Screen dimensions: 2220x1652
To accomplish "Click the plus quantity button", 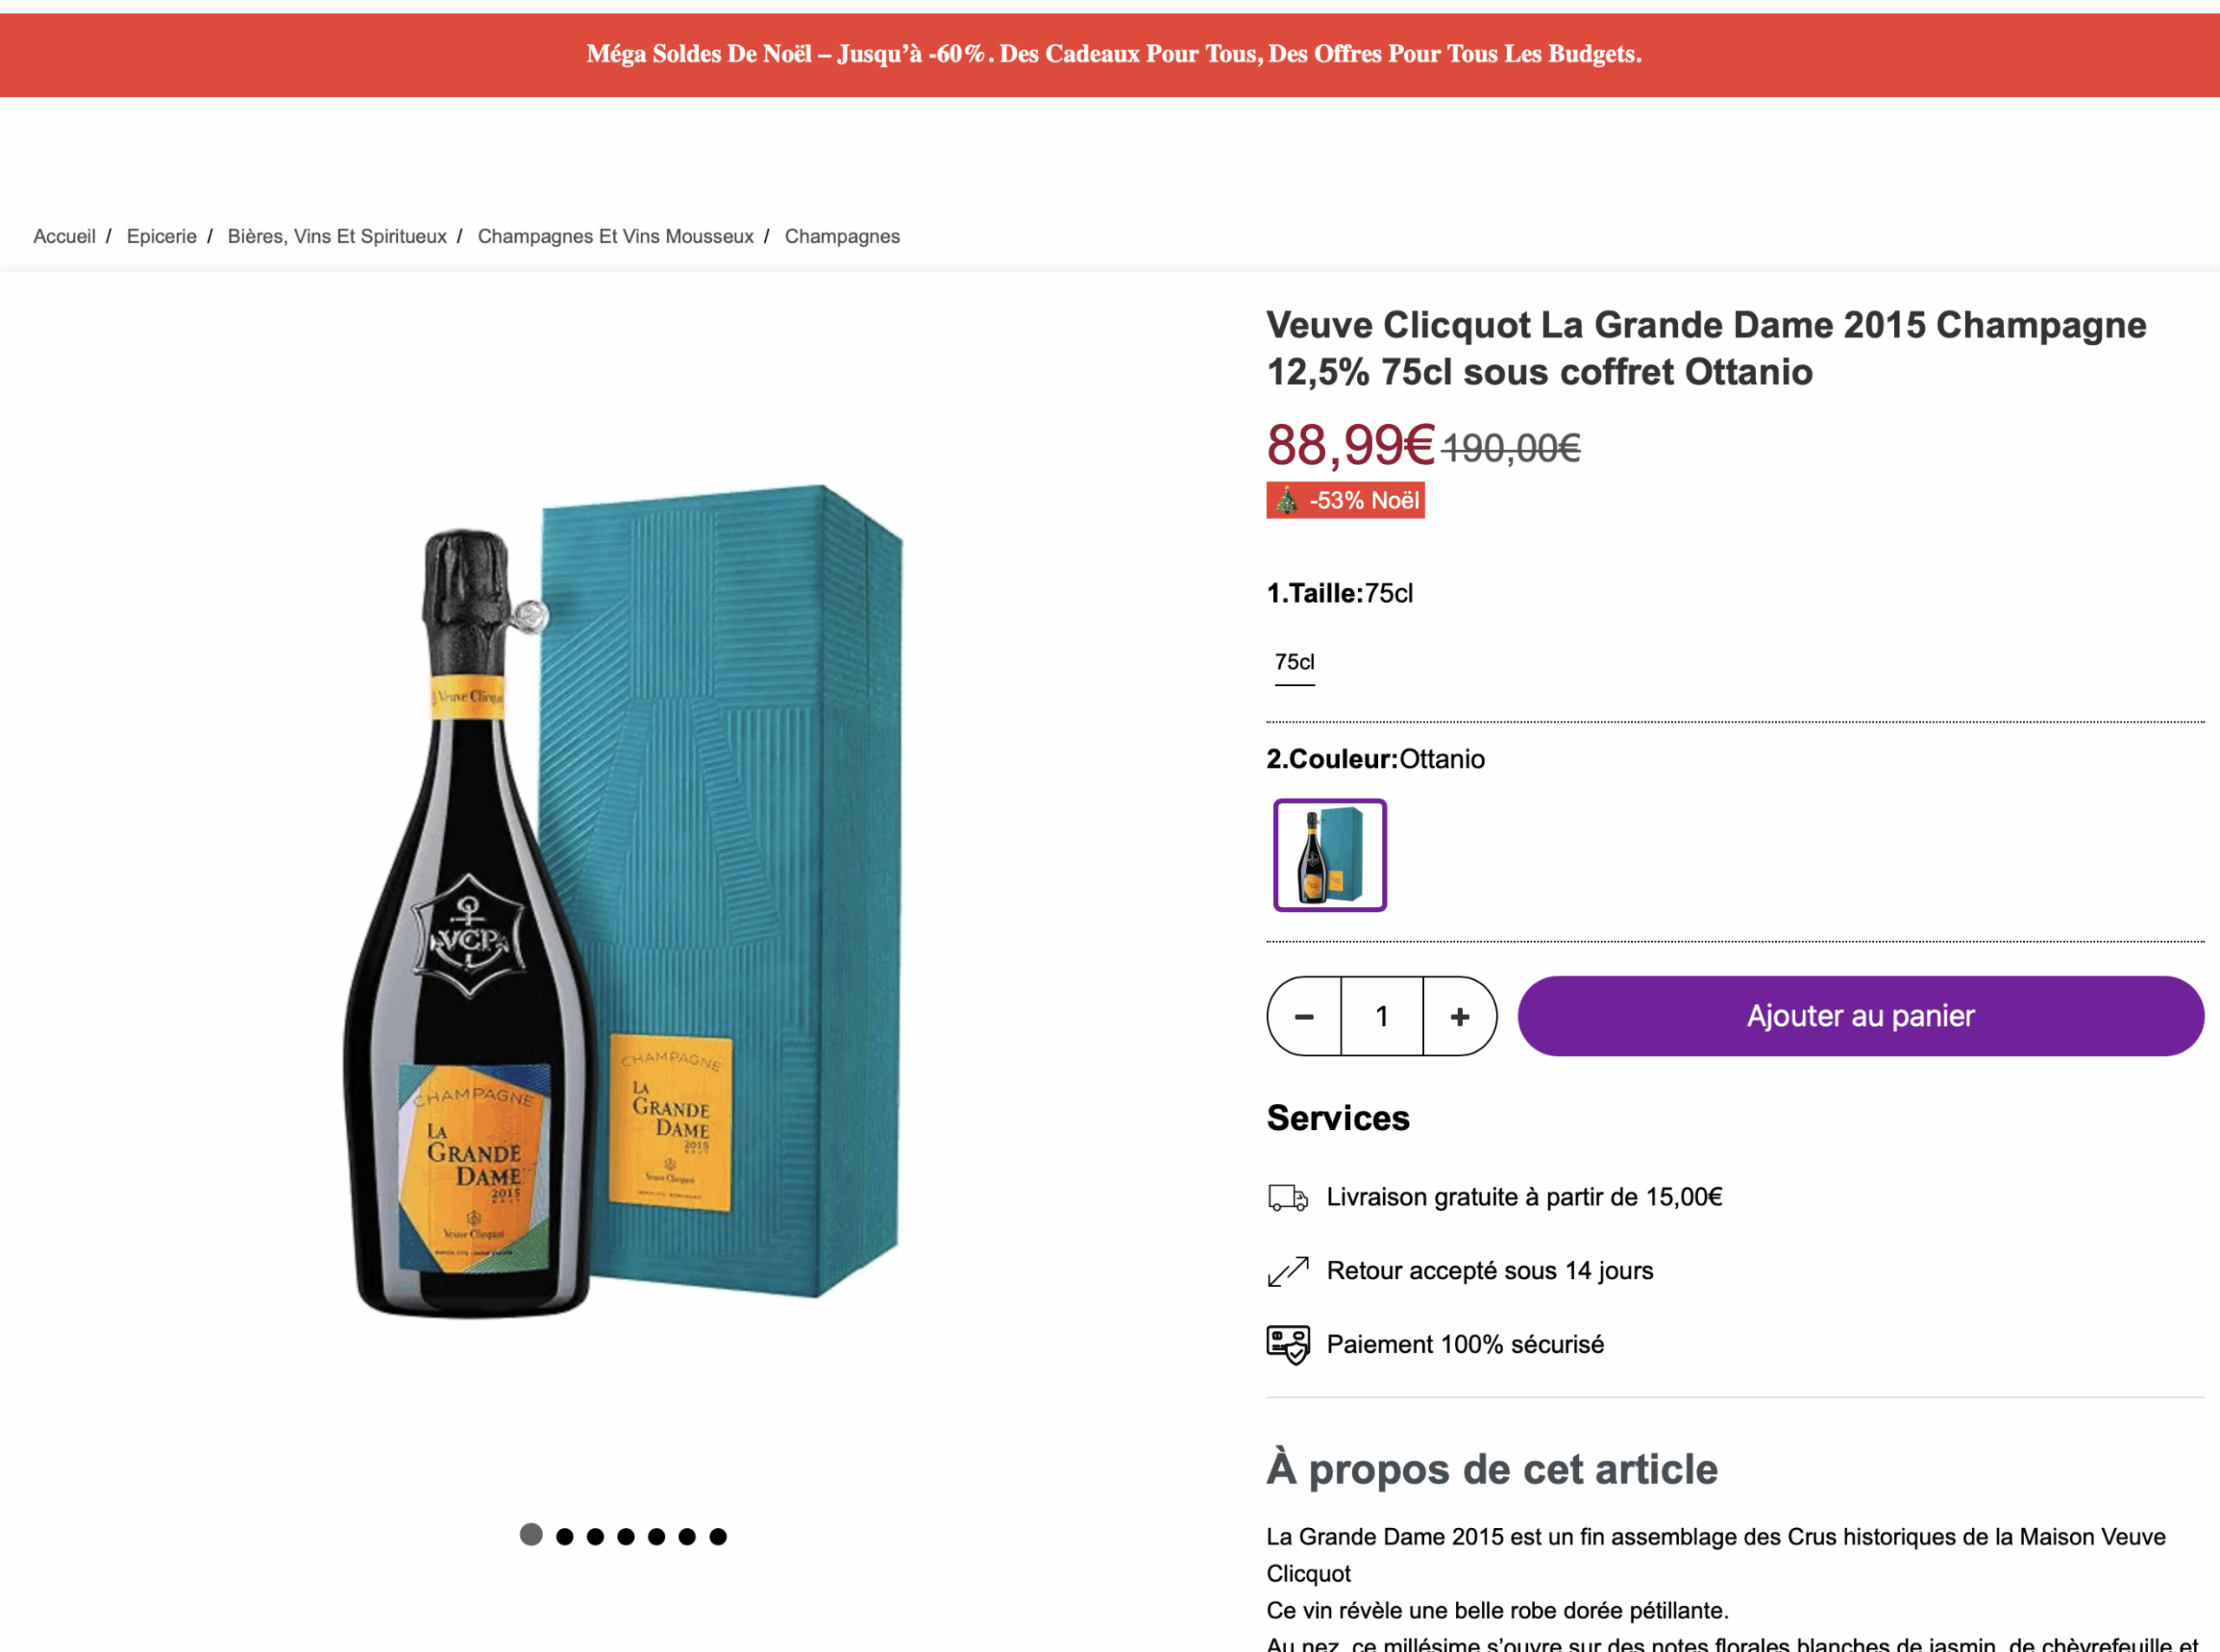I will [x=1459, y=1016].
